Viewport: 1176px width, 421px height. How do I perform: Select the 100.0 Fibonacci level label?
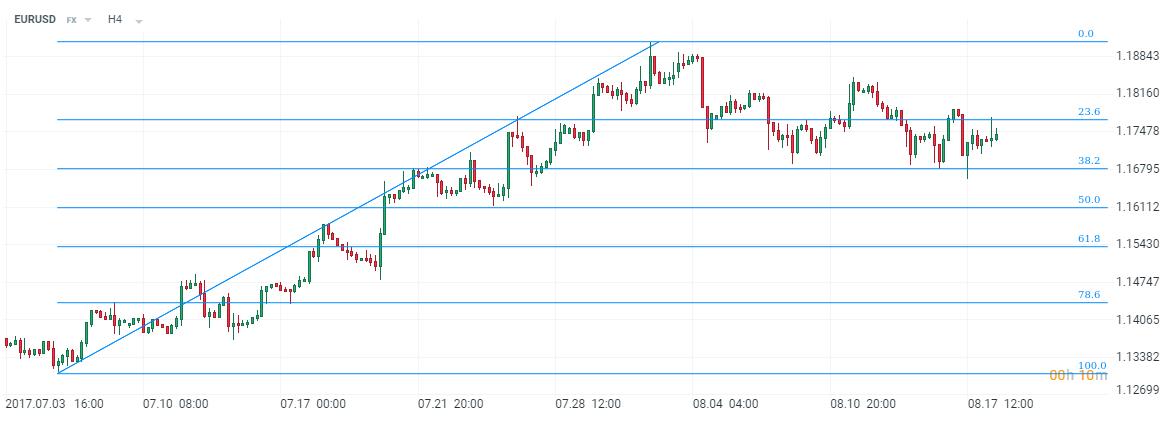[1091, 366]
